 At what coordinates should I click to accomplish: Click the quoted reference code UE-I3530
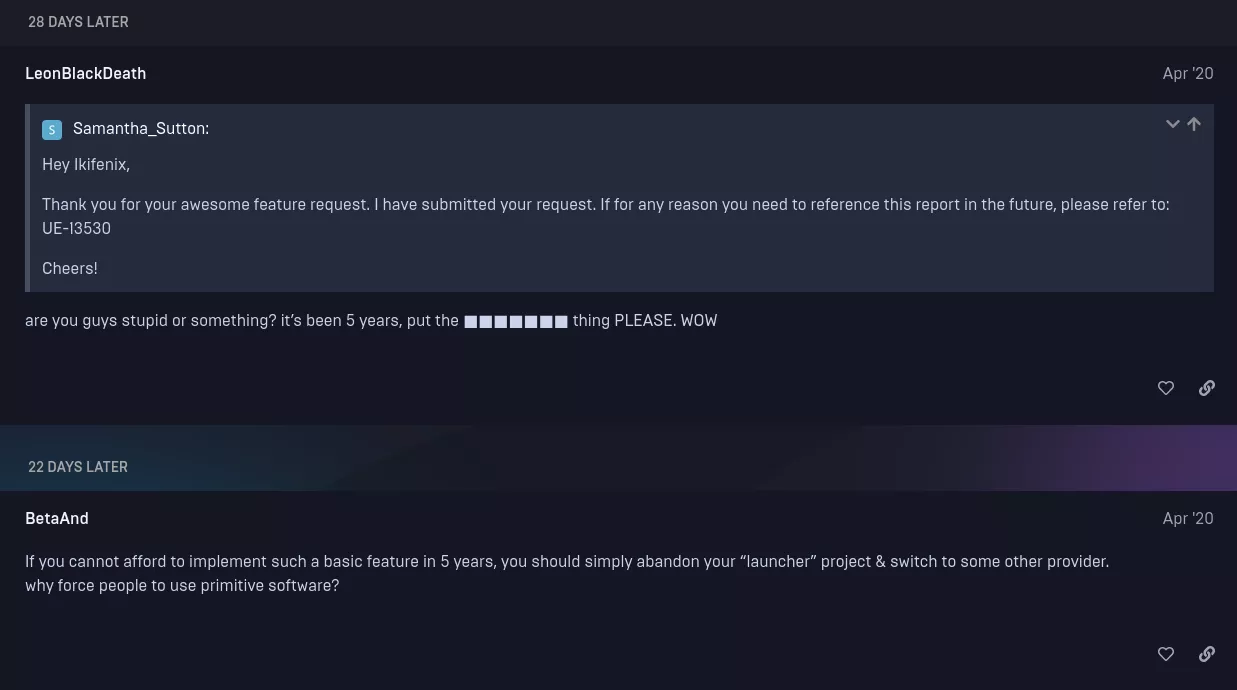[76, 229]
